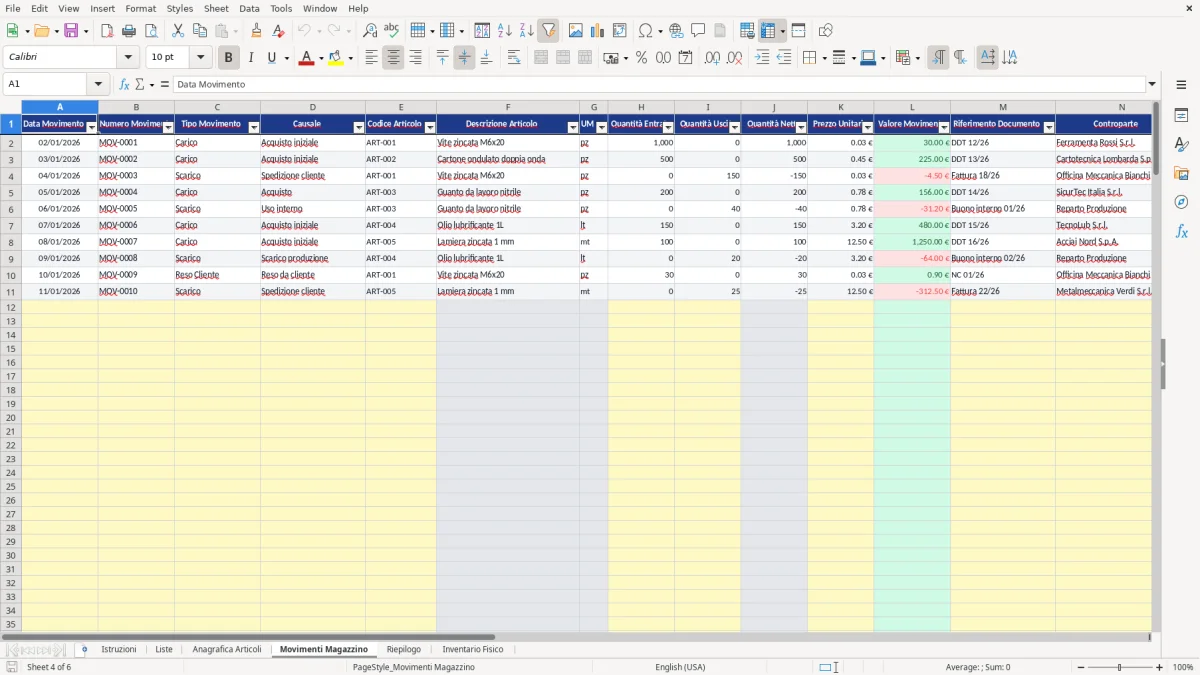Toggle Freeze Rows and Columns
The width and height of the screenshot is (1200, 675).
tap(767, 31)
